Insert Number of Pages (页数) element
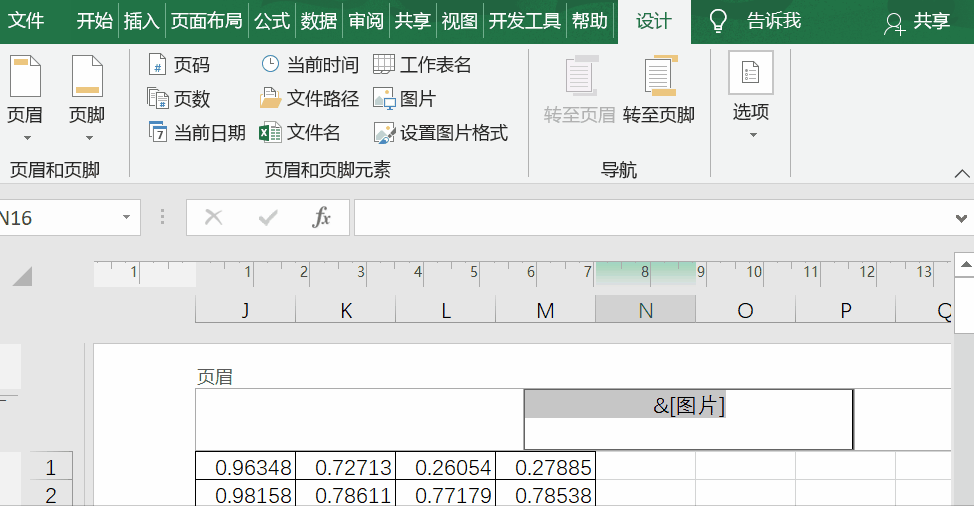 (179, 98)
